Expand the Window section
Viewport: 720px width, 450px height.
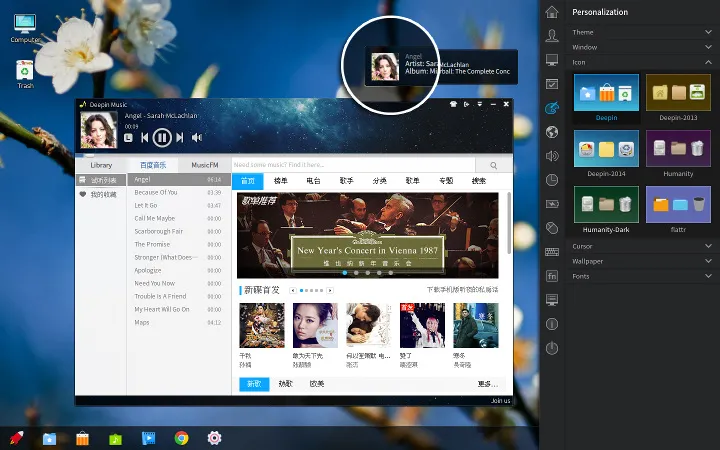(642, 47)
